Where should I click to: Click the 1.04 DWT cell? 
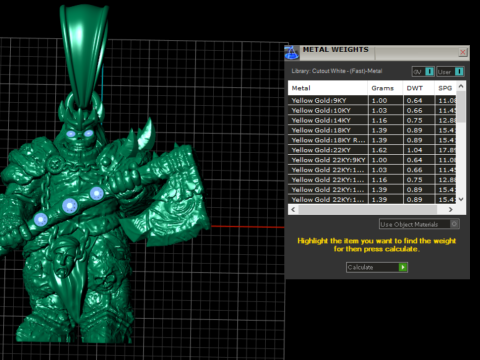[x=419, y=150]
